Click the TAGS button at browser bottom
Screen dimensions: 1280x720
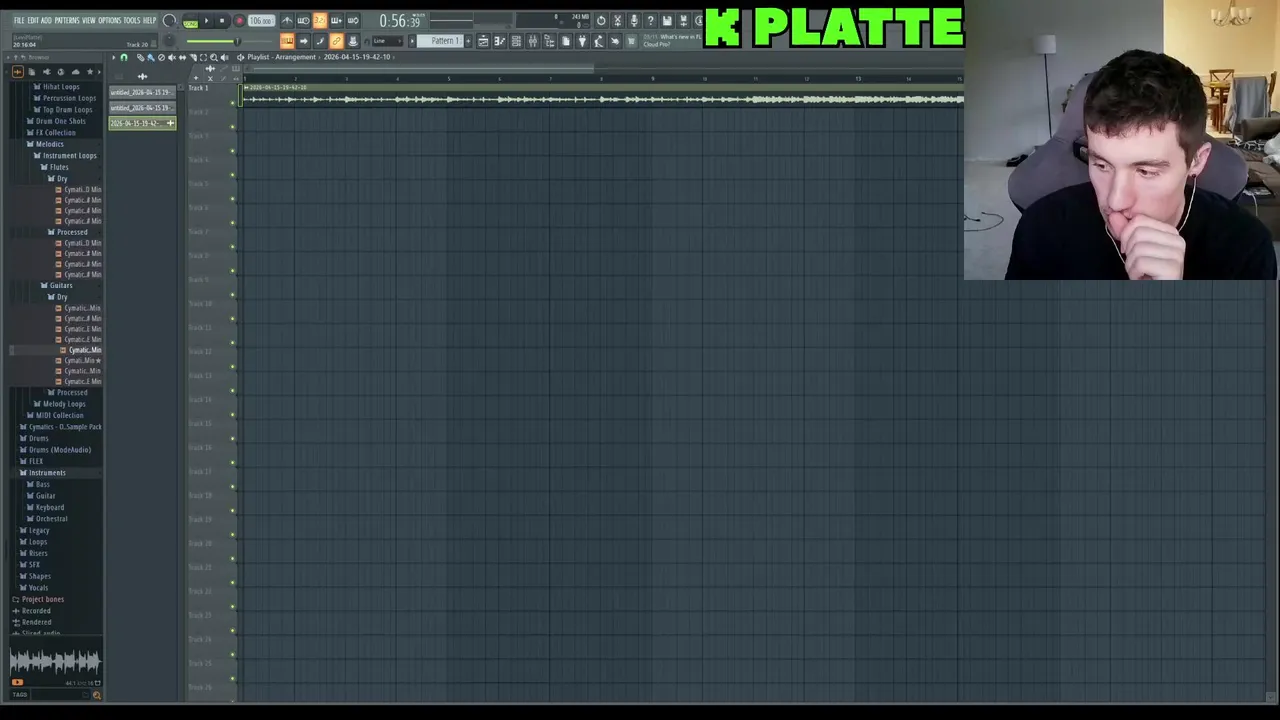click(x=20, y=694)
